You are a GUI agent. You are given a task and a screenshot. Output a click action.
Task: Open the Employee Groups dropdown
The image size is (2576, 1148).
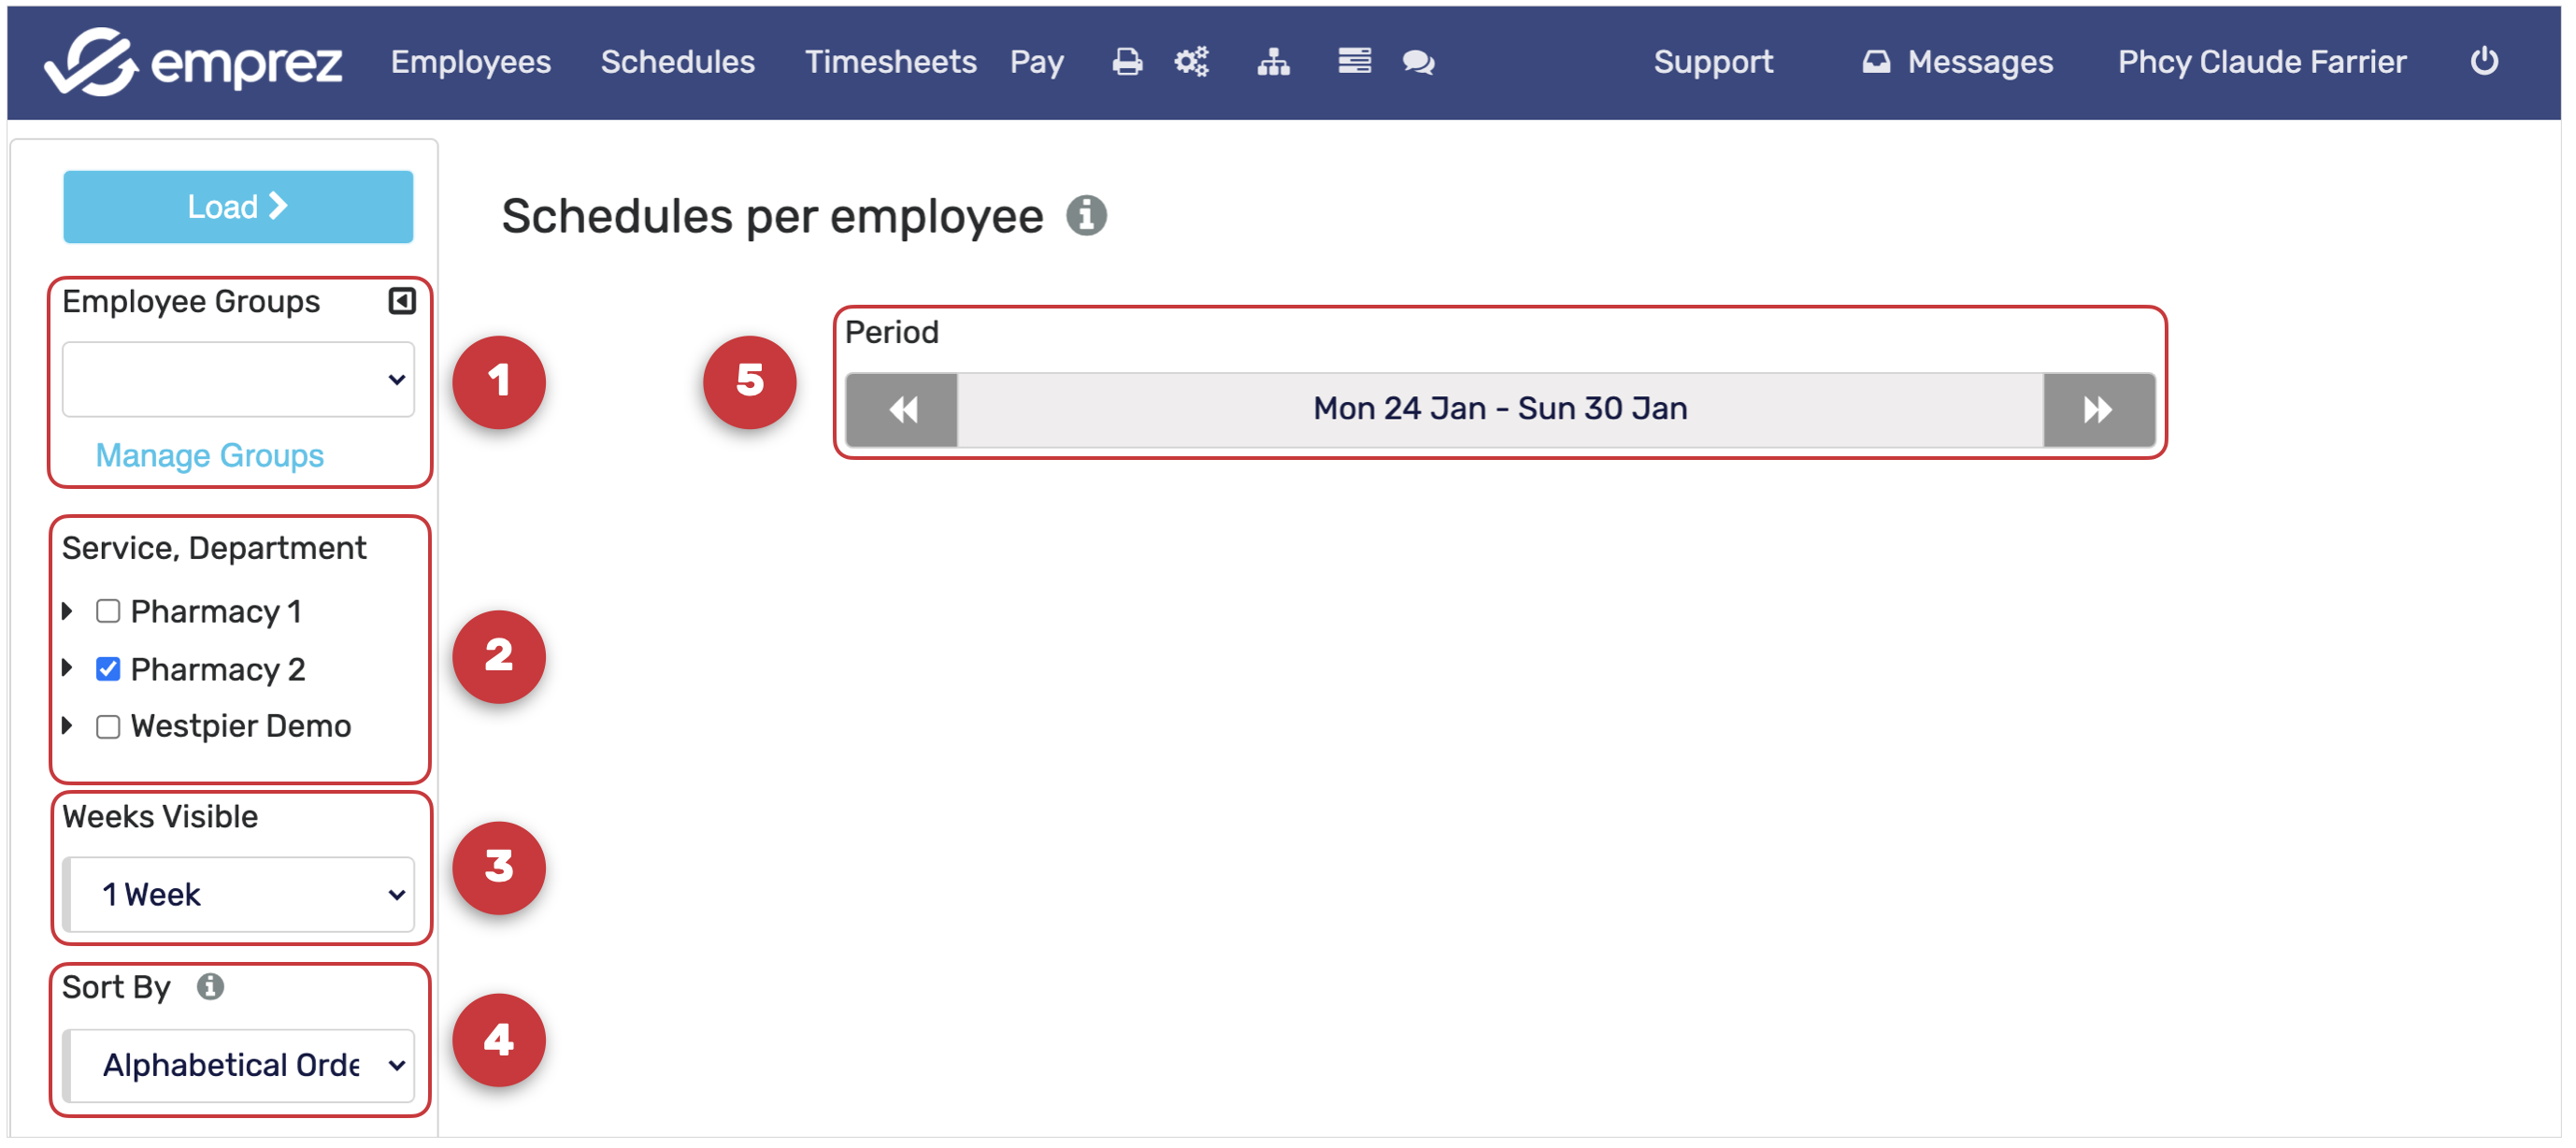(x=238, y=380)
